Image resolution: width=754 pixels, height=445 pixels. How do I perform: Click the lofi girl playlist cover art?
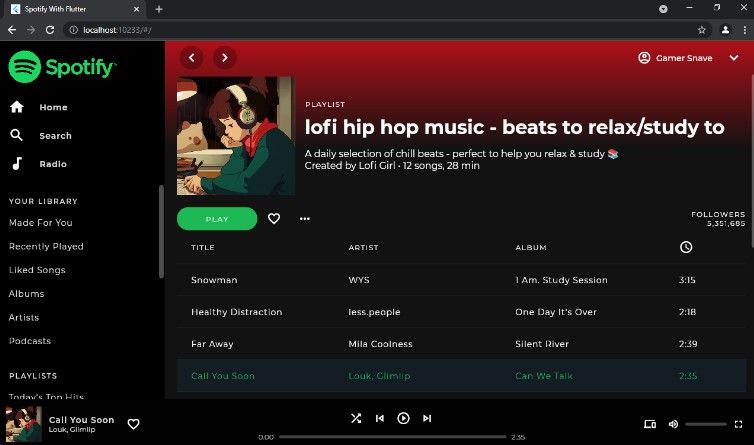point(236,136)
